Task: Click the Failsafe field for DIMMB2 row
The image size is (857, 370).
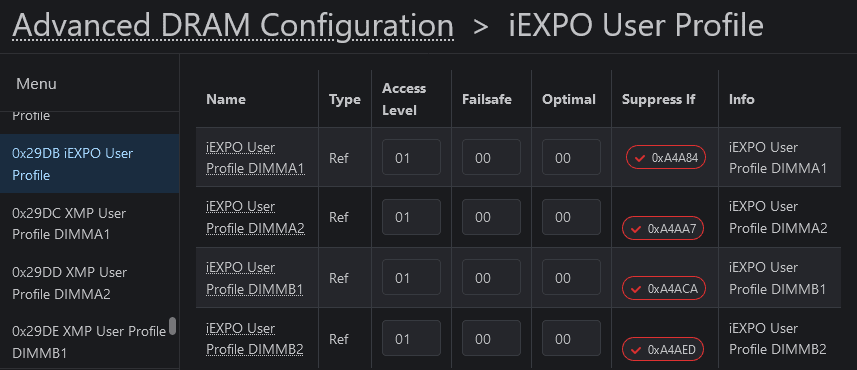Action: [x=491, y=339]
